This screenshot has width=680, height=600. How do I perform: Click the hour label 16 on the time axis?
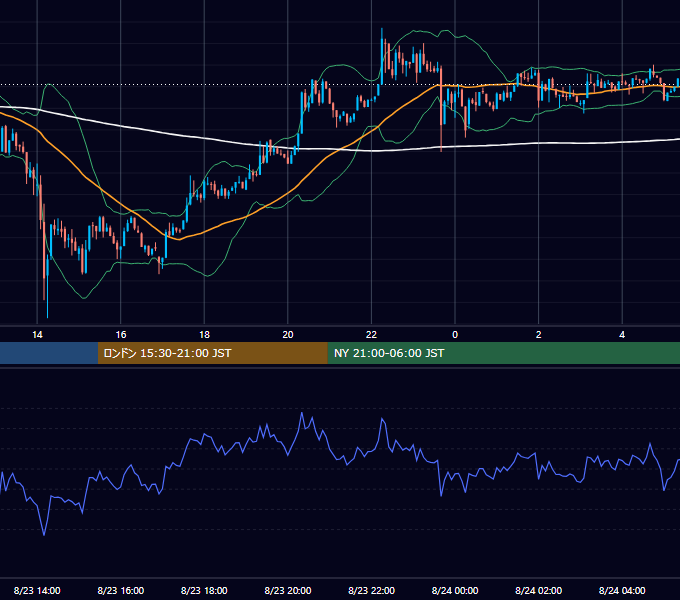(121, 335)
